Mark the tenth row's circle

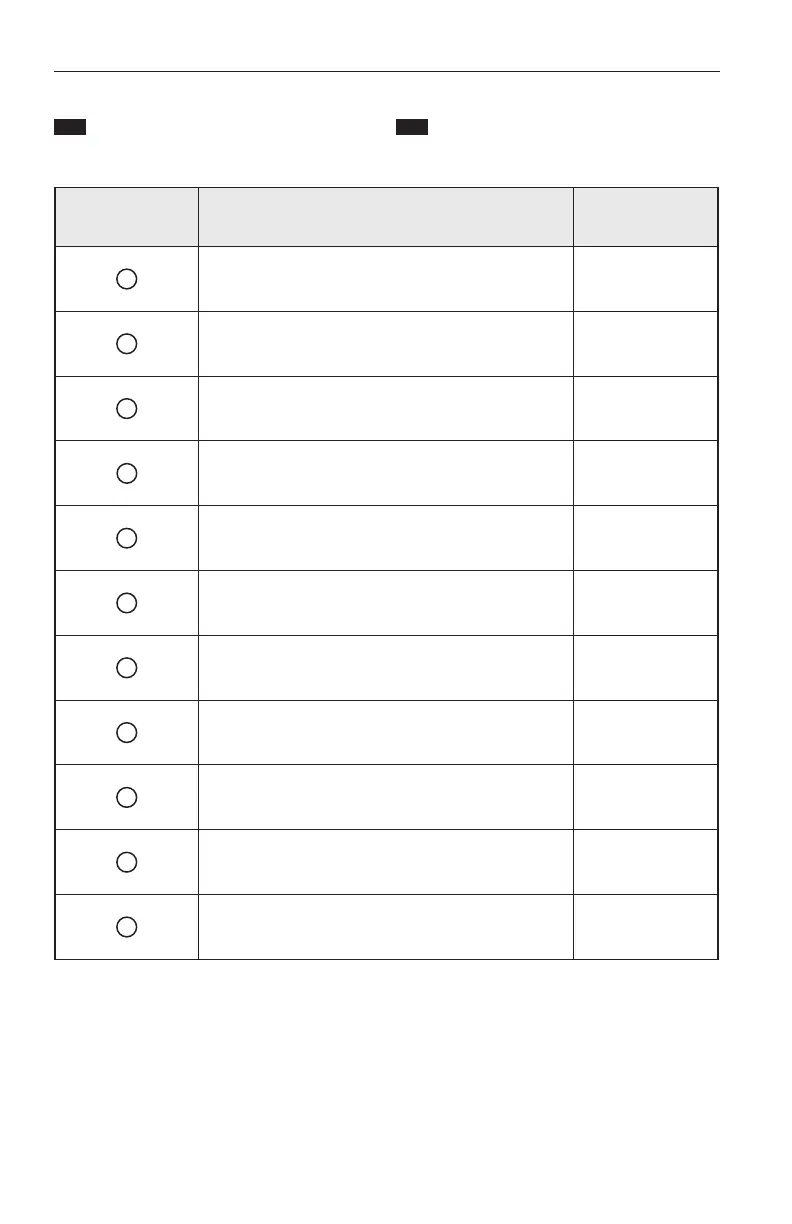click(x=126, y=861)
